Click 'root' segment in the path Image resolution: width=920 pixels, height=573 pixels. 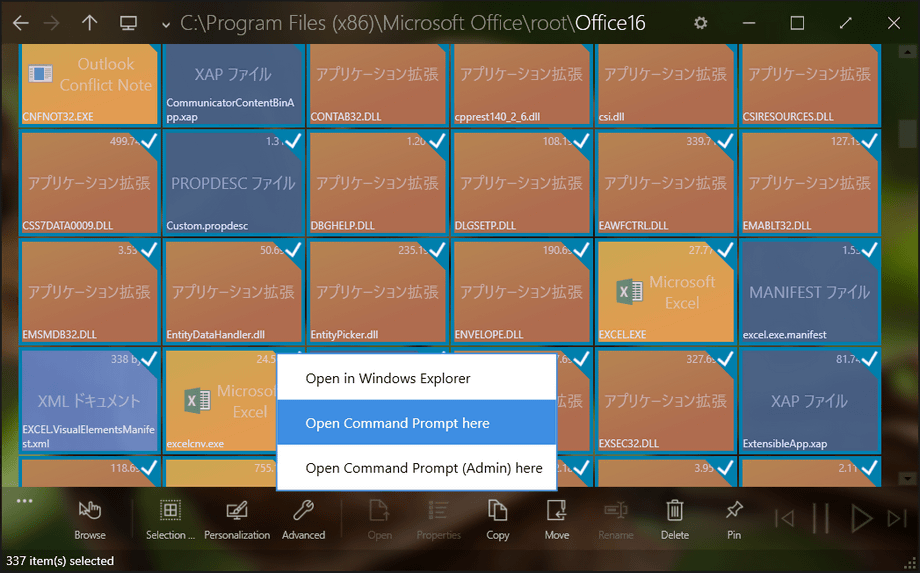point(548,23)
